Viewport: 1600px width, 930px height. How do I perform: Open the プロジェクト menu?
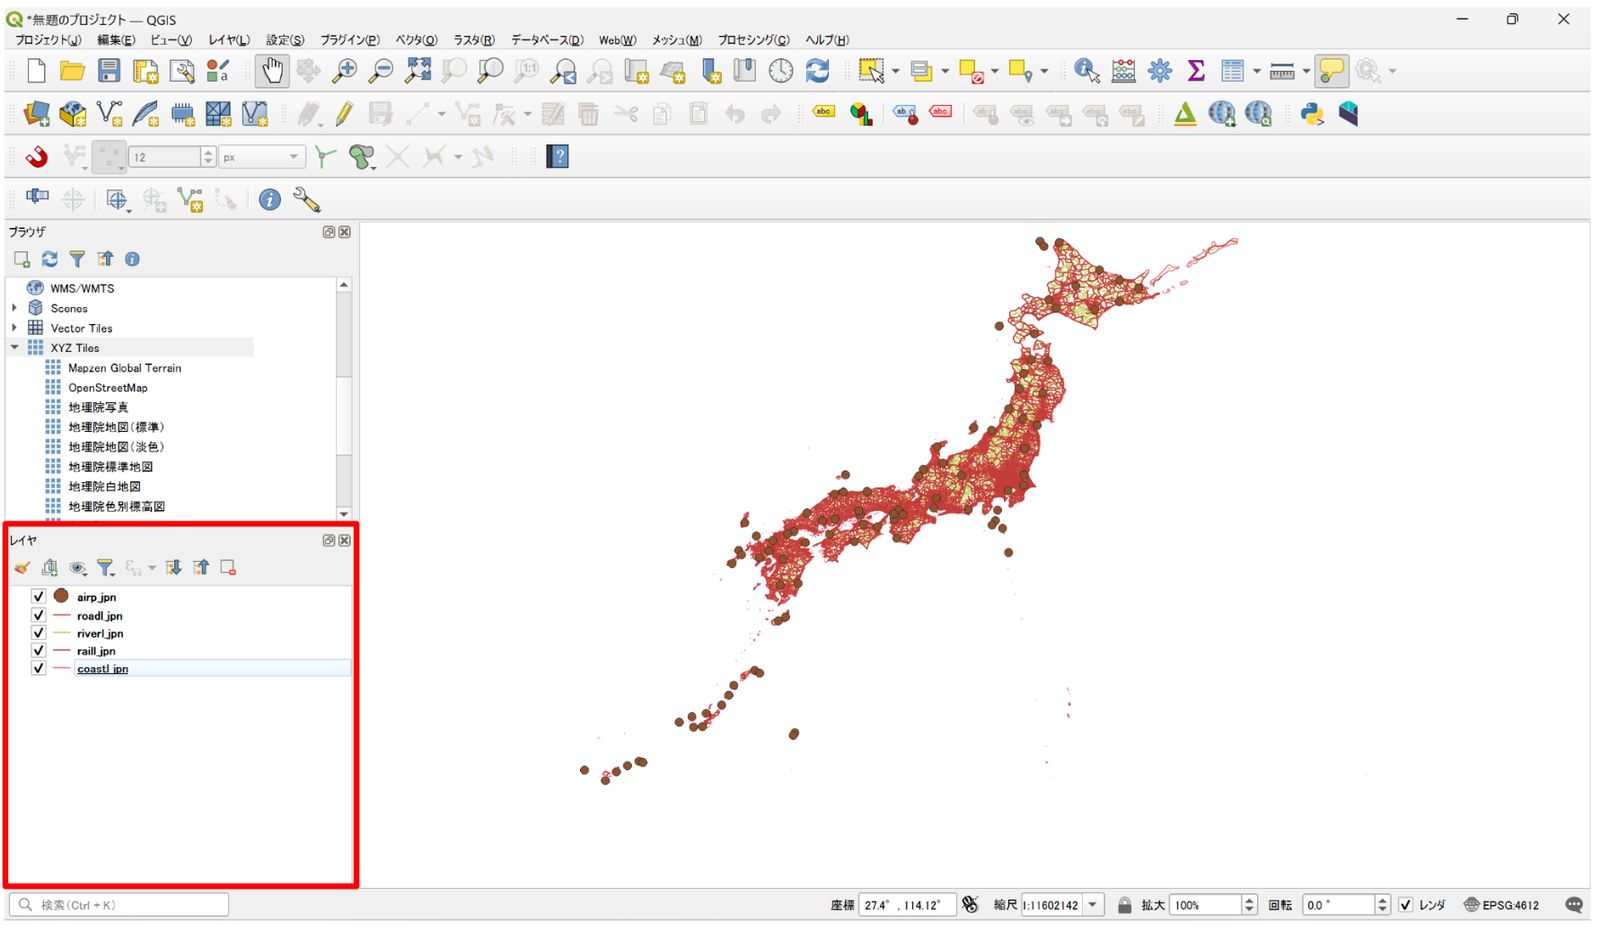(48, 40)
